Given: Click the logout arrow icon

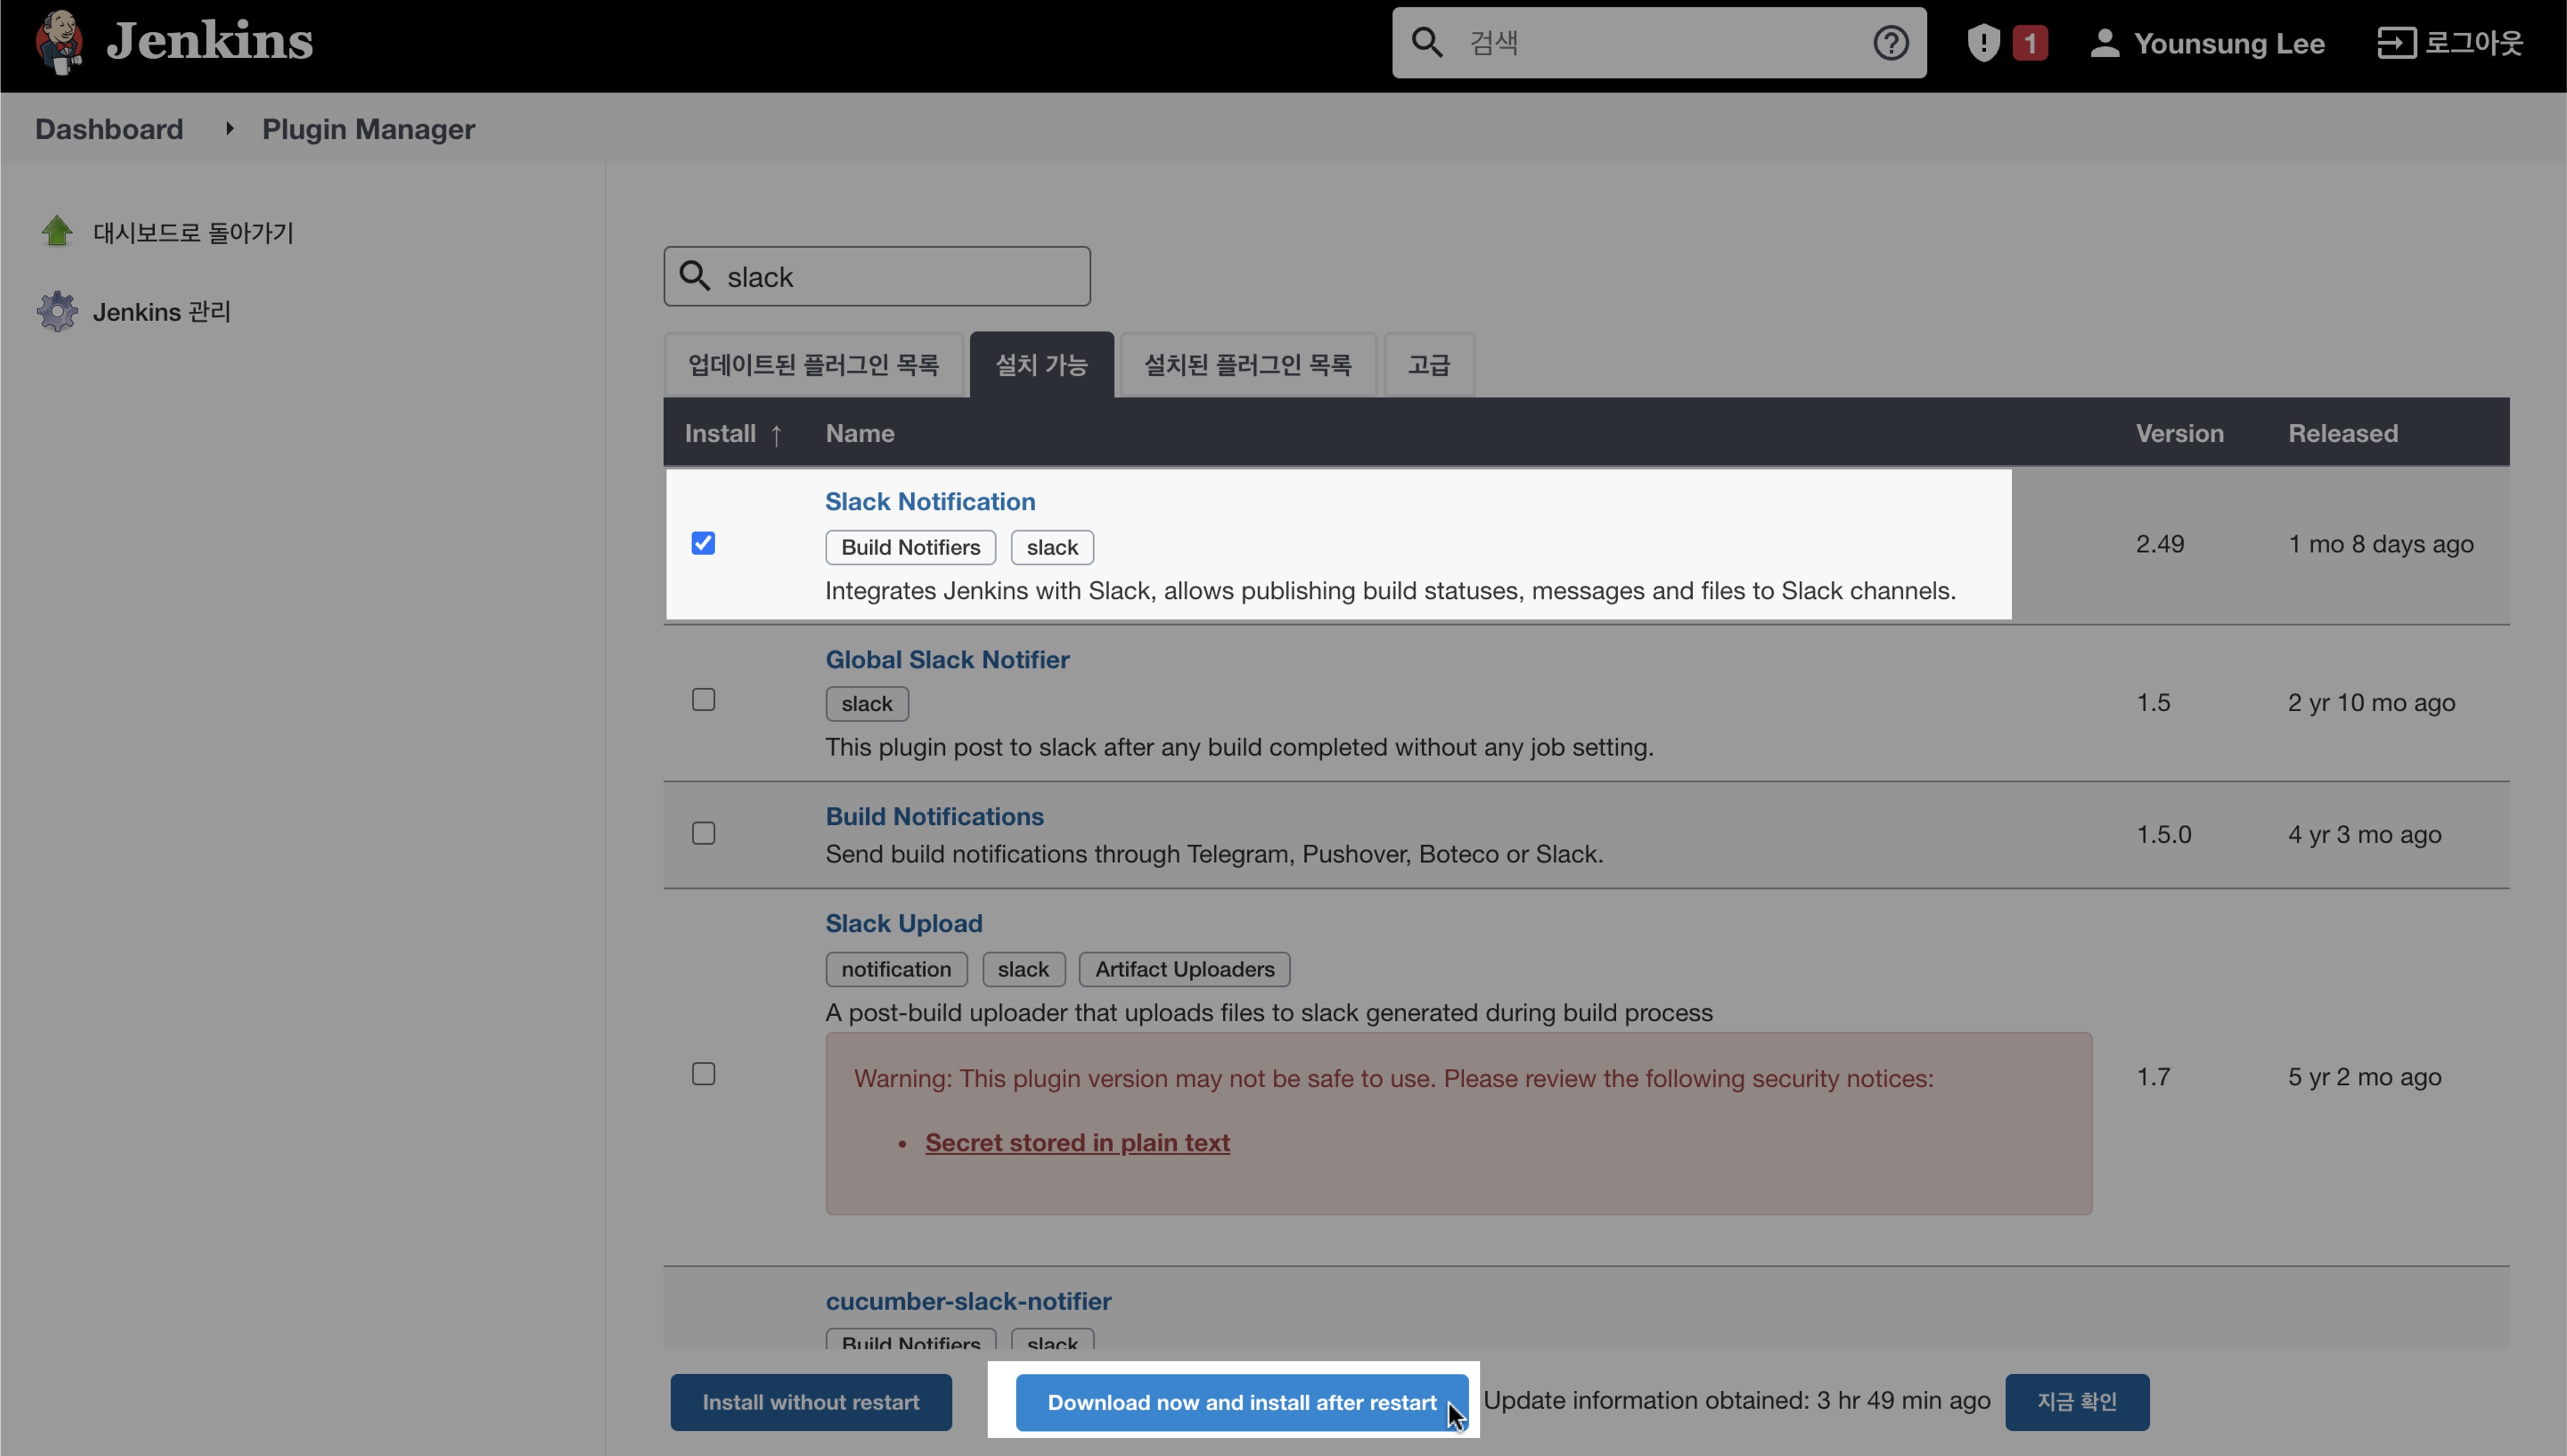Looking at the screenshot, I should tap(2396, 43).
